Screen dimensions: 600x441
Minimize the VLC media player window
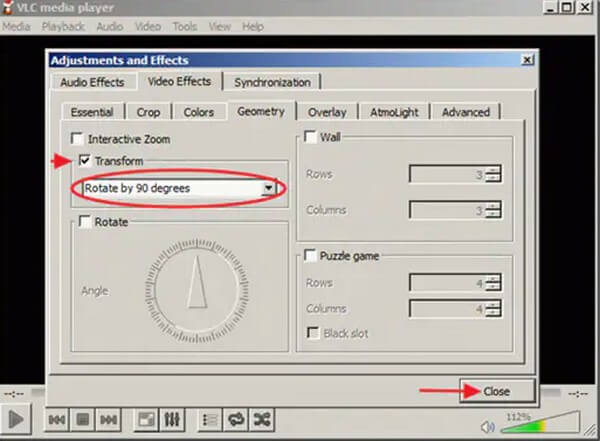pos(551,8)
